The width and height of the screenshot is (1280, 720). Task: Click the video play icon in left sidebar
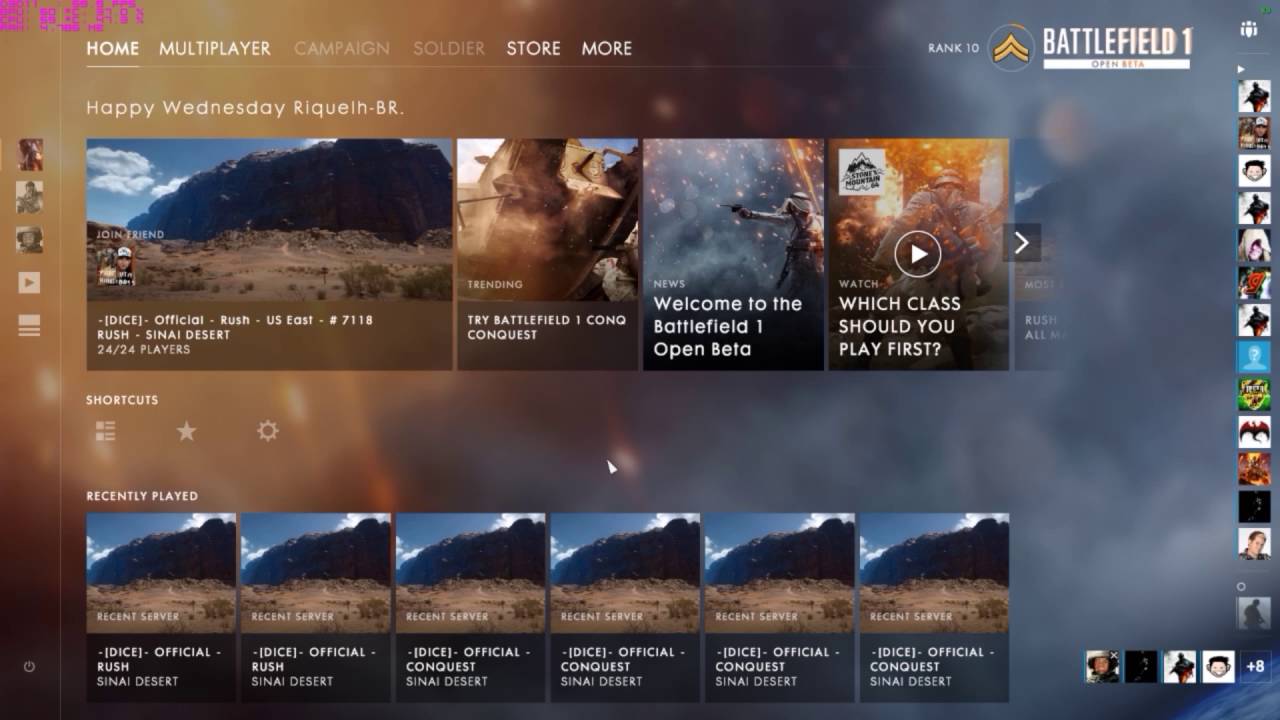(29, 283)
